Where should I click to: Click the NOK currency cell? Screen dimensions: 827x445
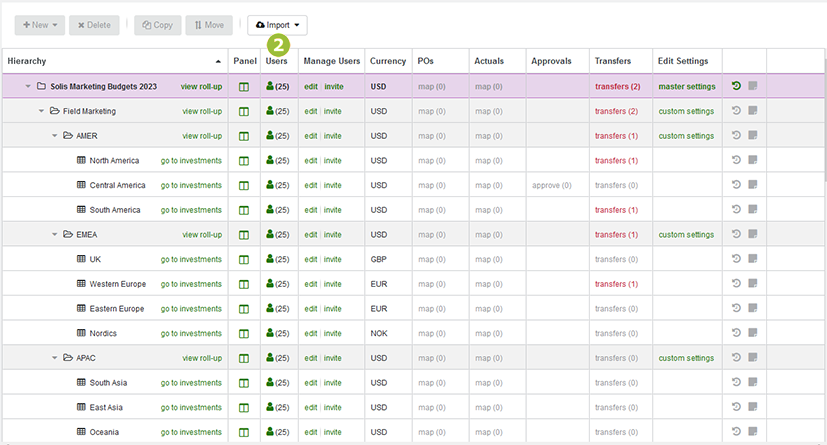379,333
